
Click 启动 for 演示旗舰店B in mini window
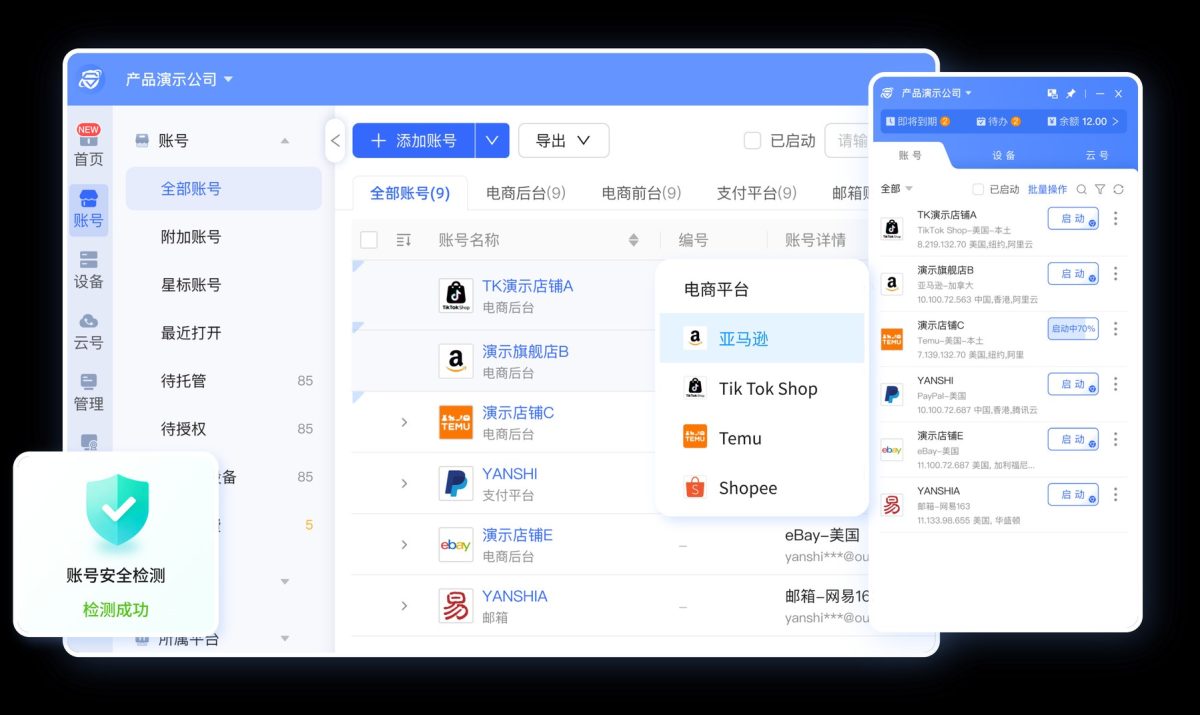[1073, 273]
